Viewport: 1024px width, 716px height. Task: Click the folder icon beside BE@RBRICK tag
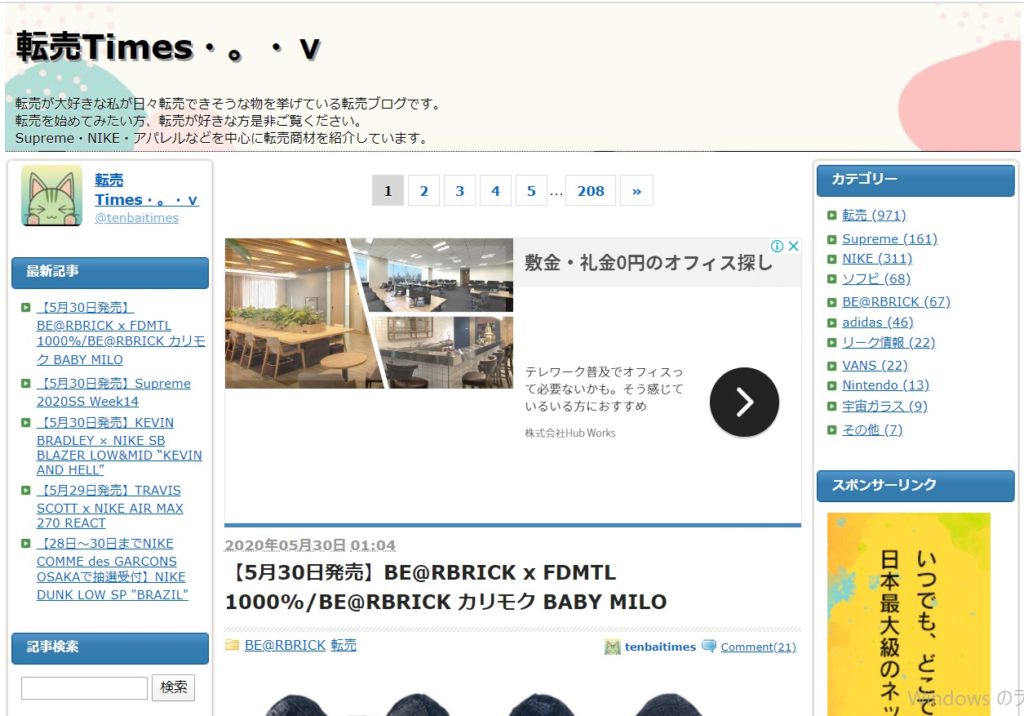pos(232,645)
